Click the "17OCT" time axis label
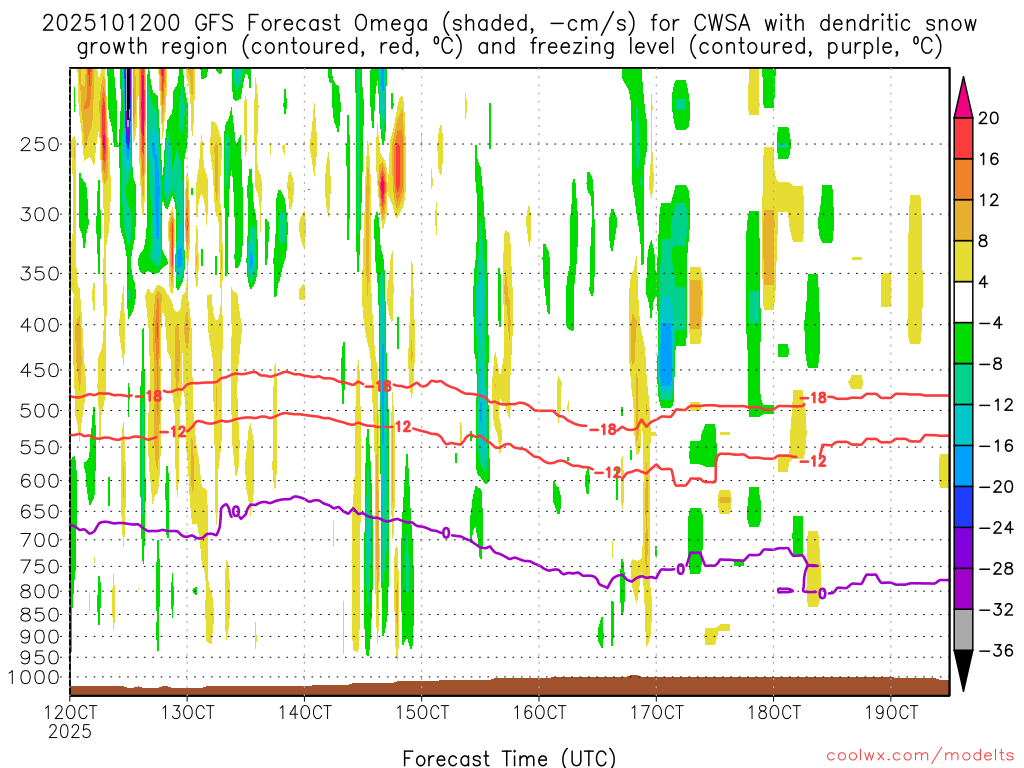Viewport: 1024px width, 768px height. click(656, 712)
